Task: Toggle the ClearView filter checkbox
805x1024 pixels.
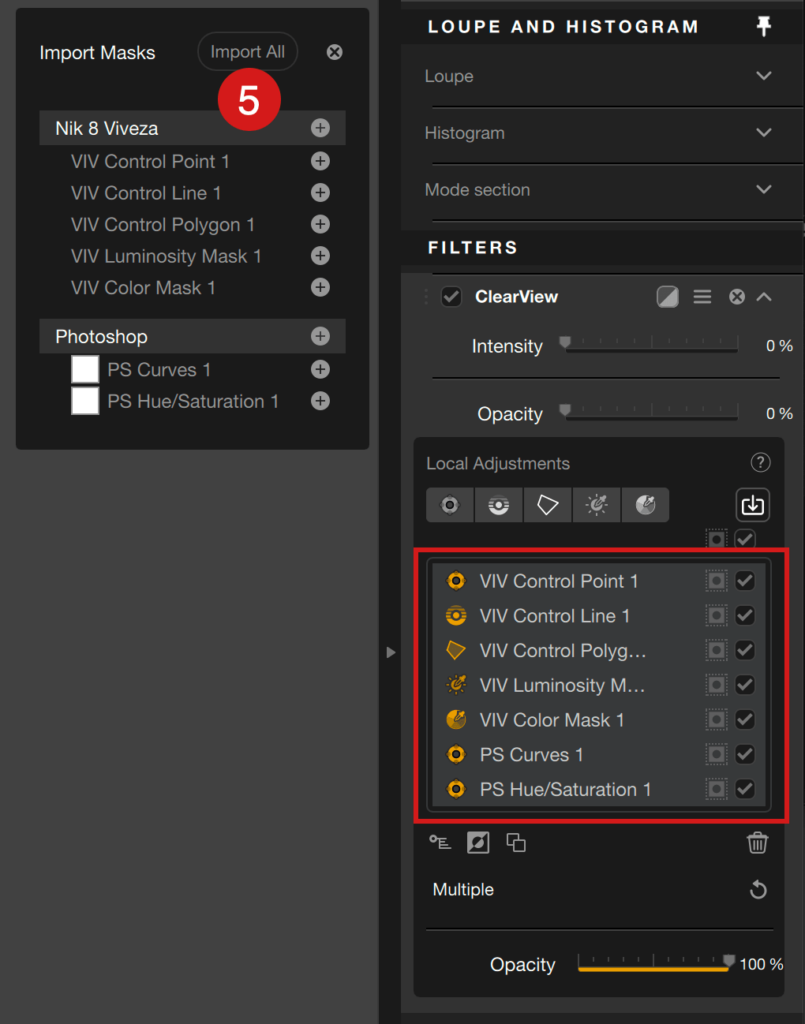Action: (x=451, y=296)
